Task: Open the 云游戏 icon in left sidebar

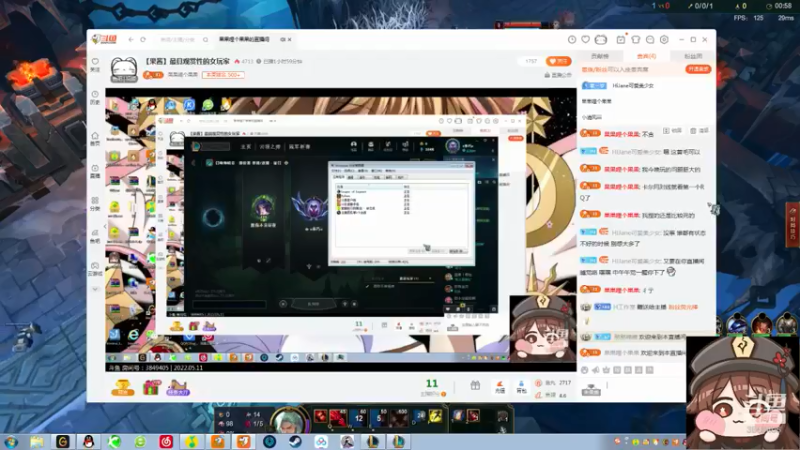Action: pos(95,269)
